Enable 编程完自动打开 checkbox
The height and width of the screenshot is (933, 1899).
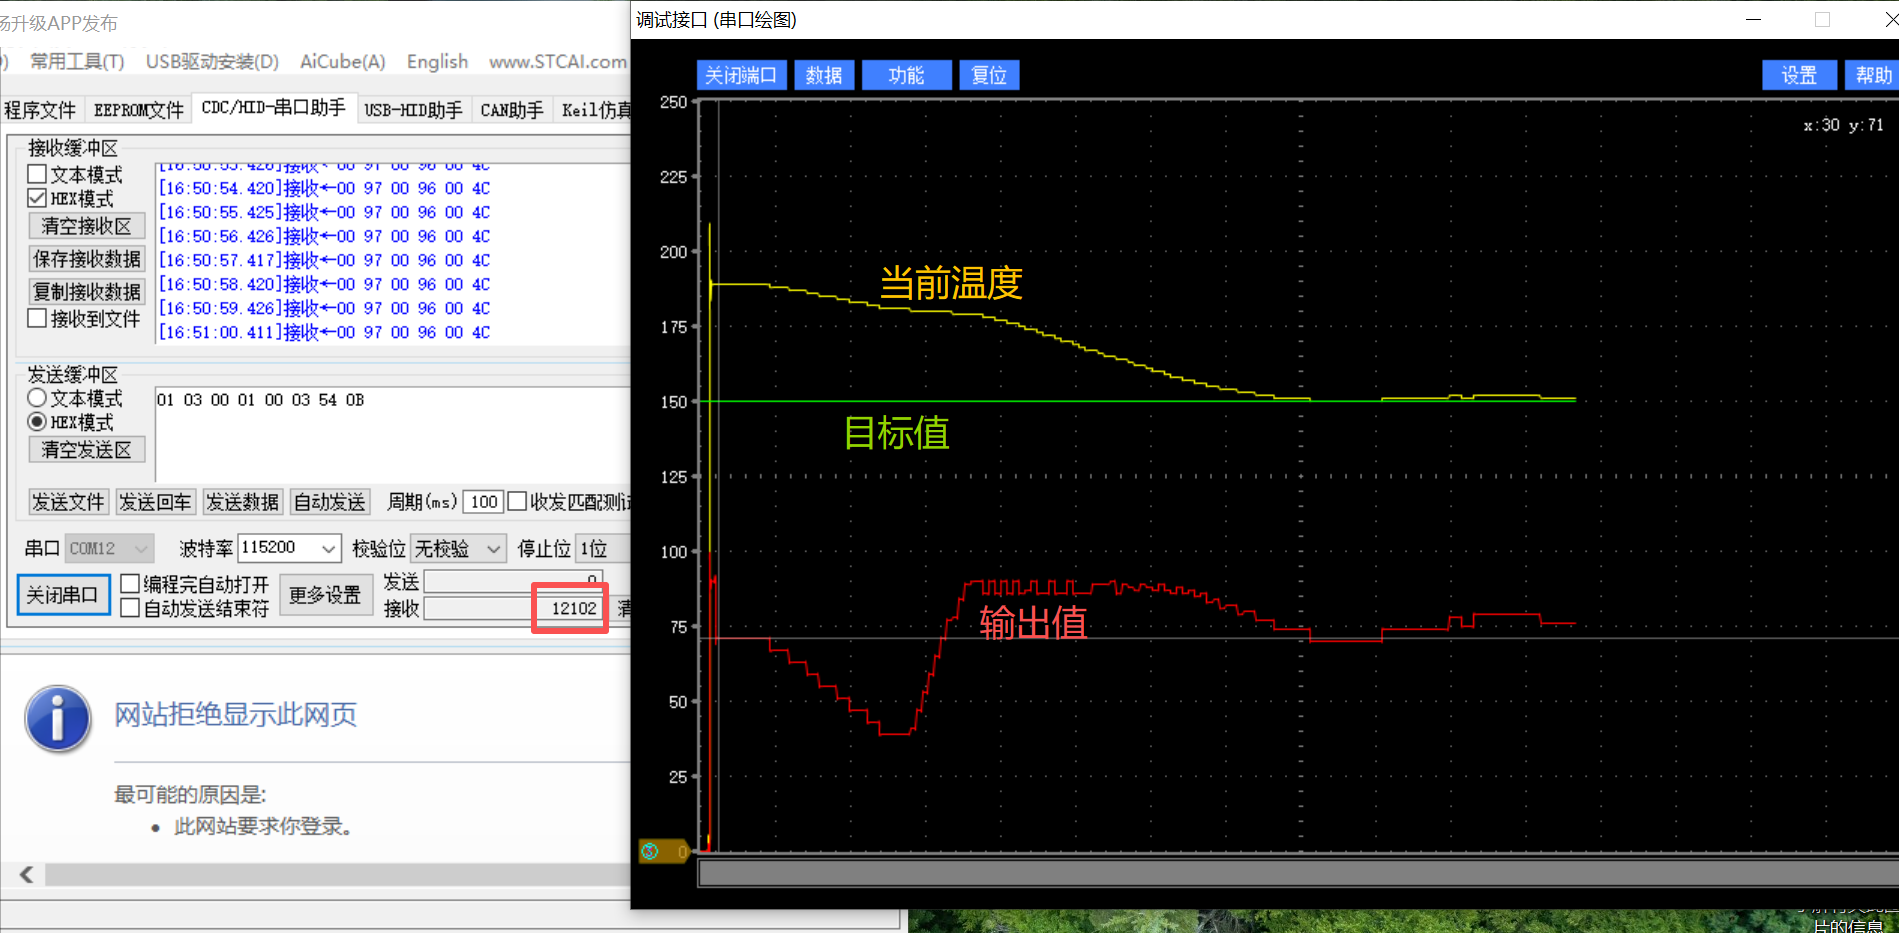click(130, 583)
